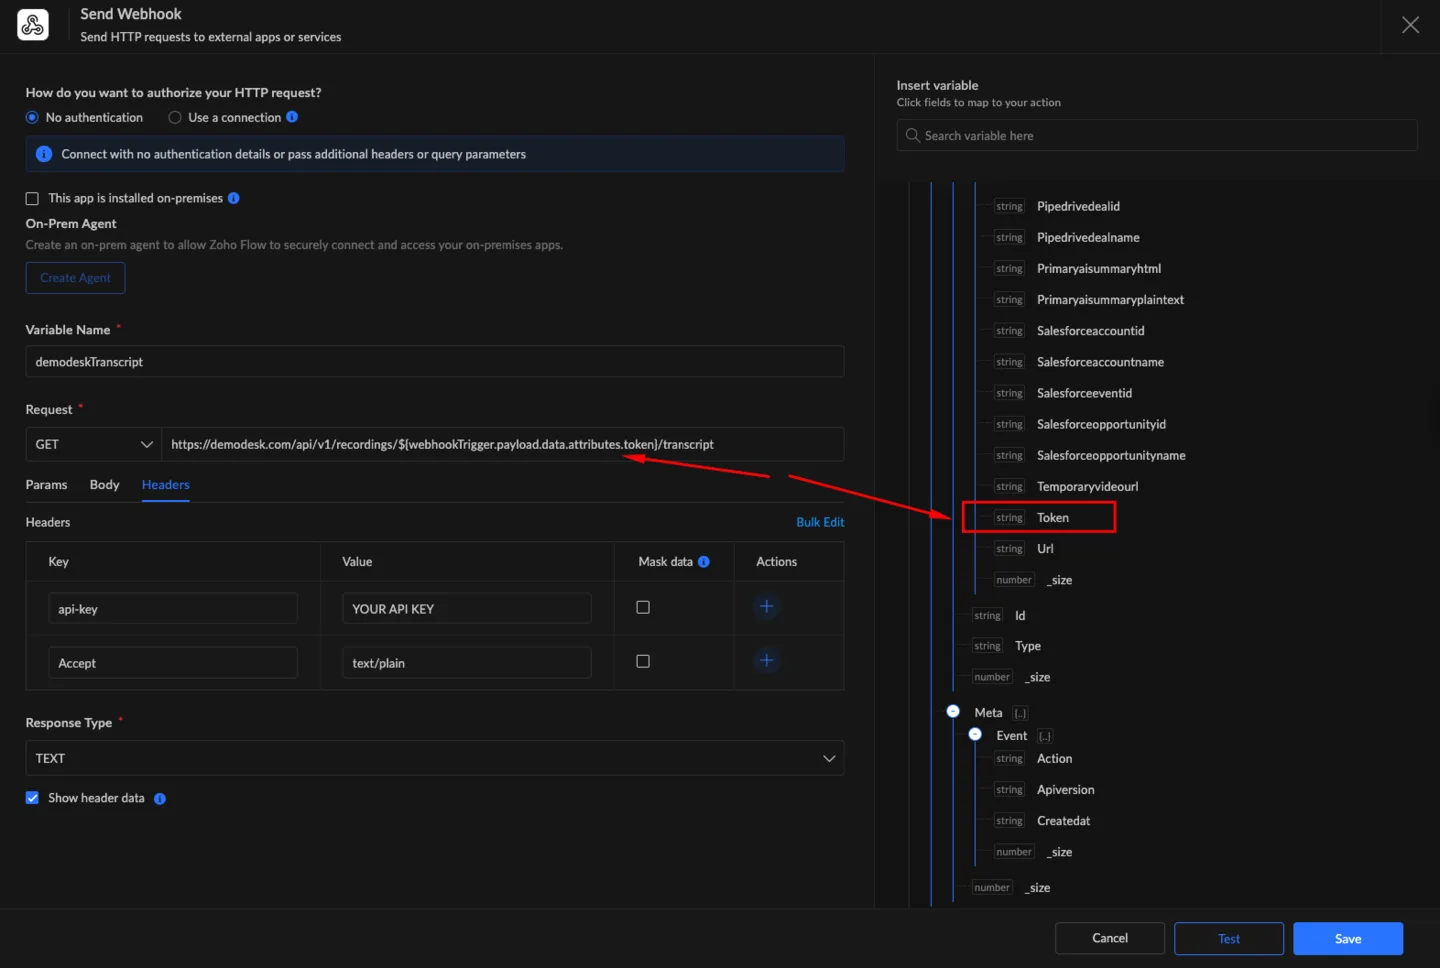Click the text/plain value field
The height and width of the screenshot is (968, 1440).
[x=467, y=663]
